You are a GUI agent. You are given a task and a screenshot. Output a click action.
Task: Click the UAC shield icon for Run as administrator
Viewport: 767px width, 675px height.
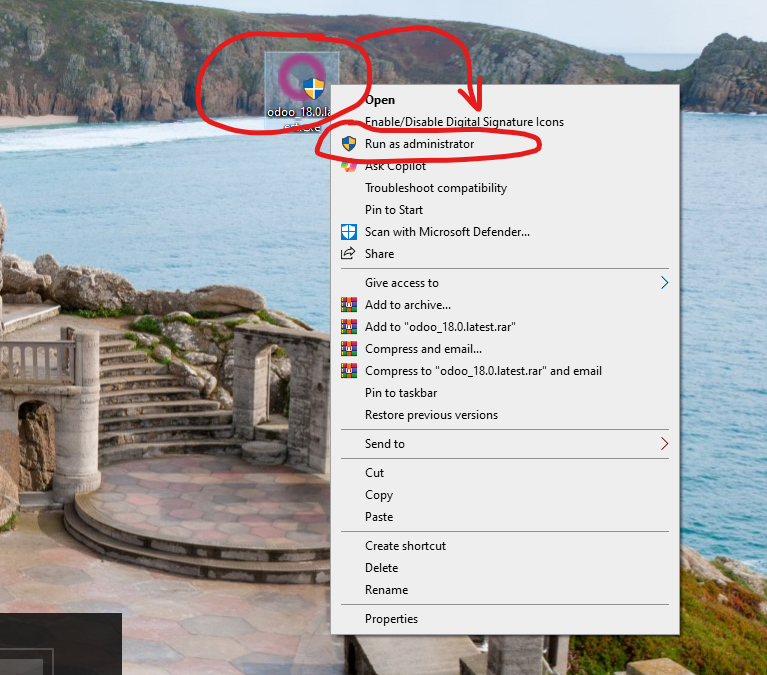(x=348, y=144)
